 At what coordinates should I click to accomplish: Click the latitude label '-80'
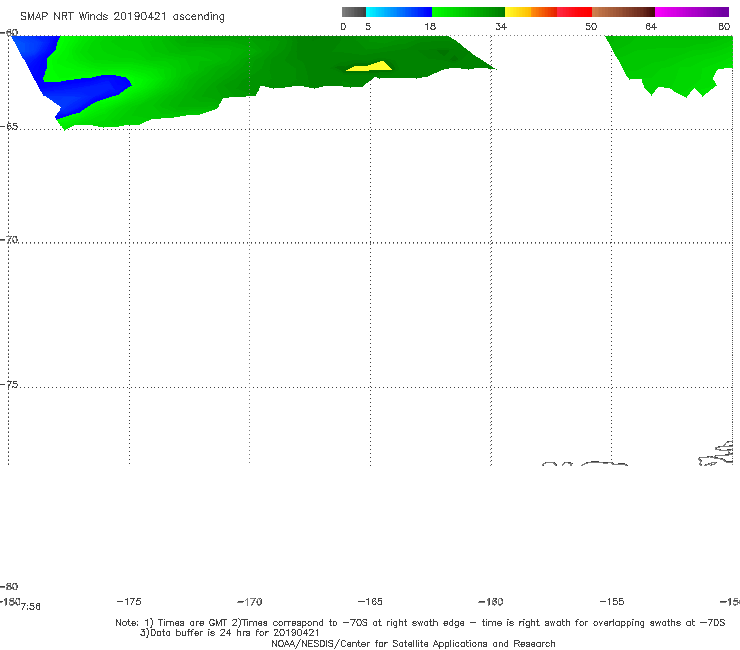click(x=9, y=586)
